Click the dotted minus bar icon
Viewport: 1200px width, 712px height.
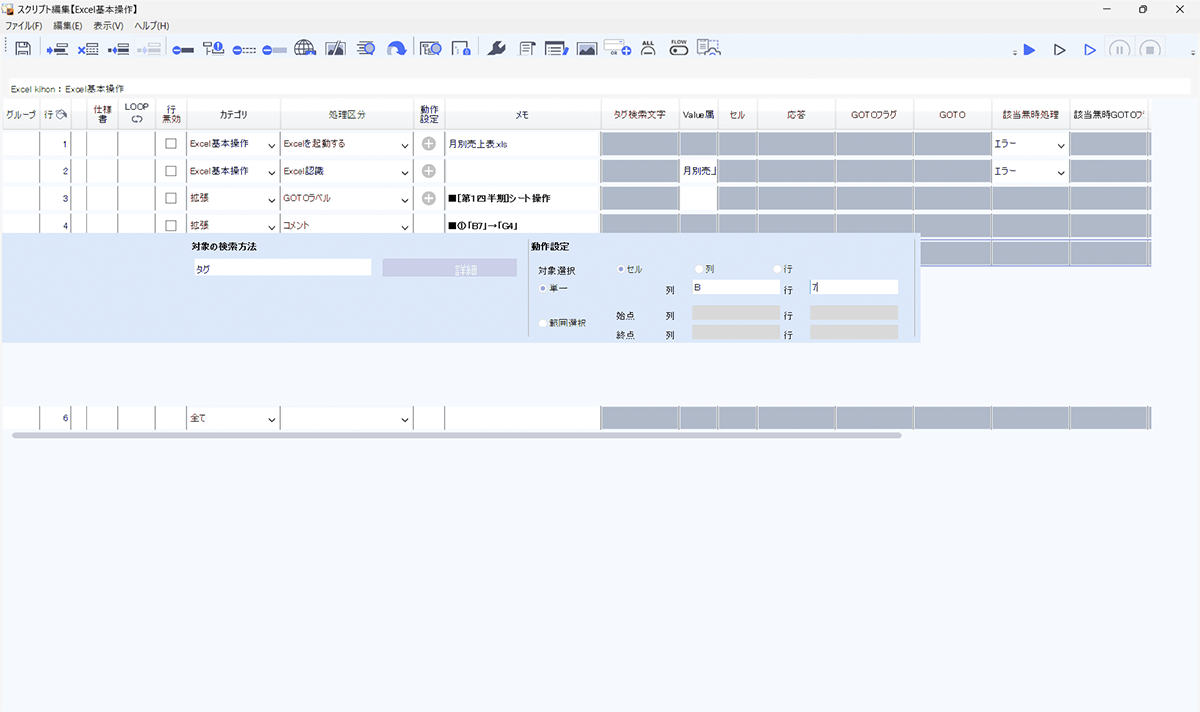[x=244, y=49]
